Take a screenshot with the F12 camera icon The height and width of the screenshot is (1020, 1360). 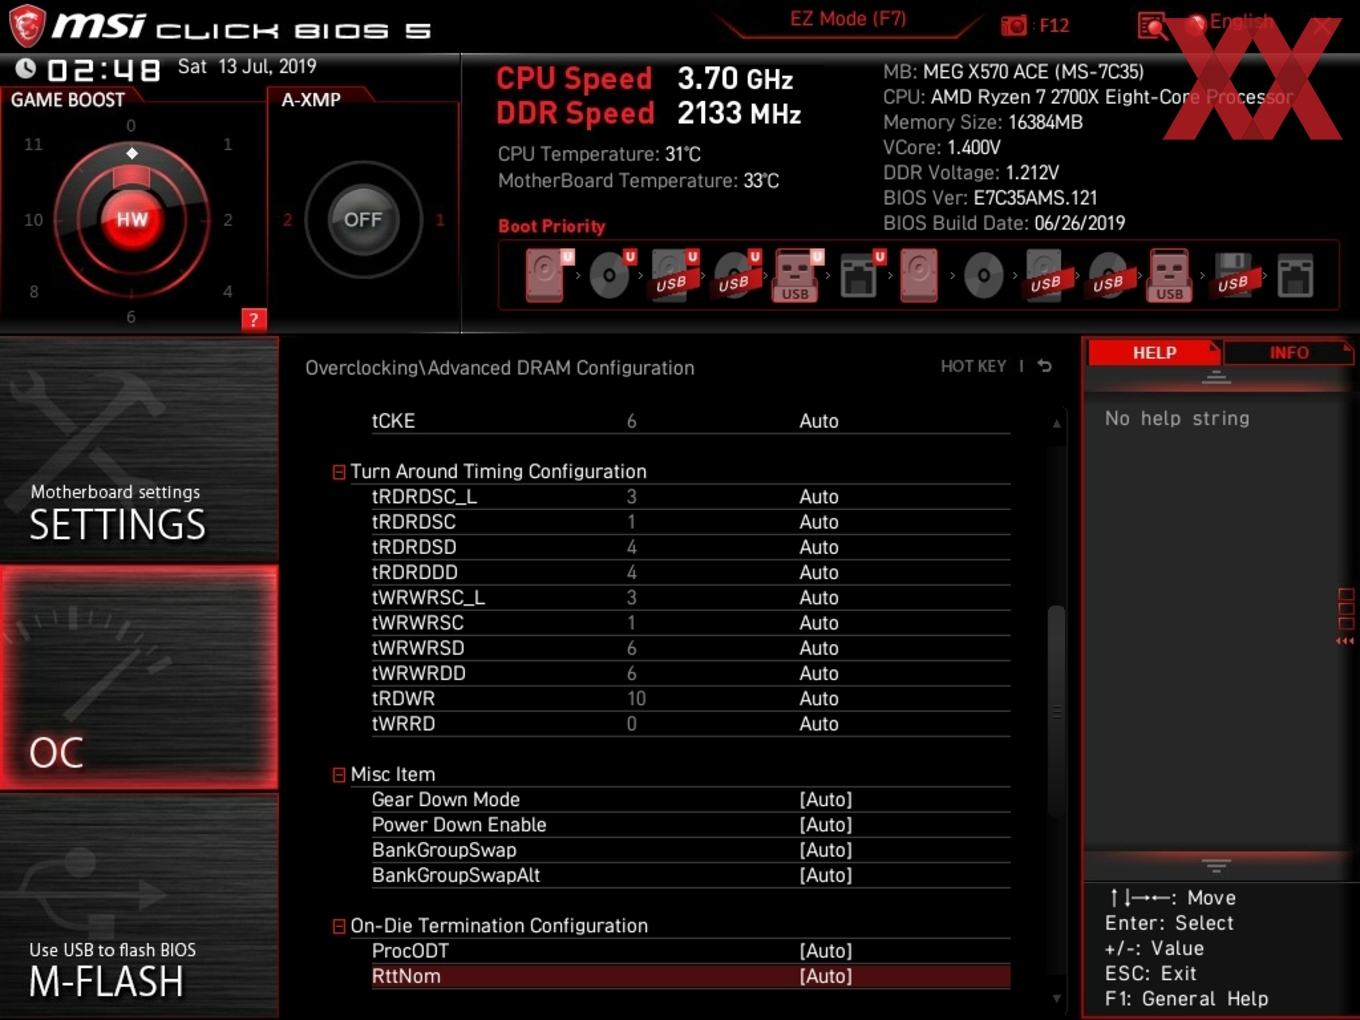click(1014, 25)
